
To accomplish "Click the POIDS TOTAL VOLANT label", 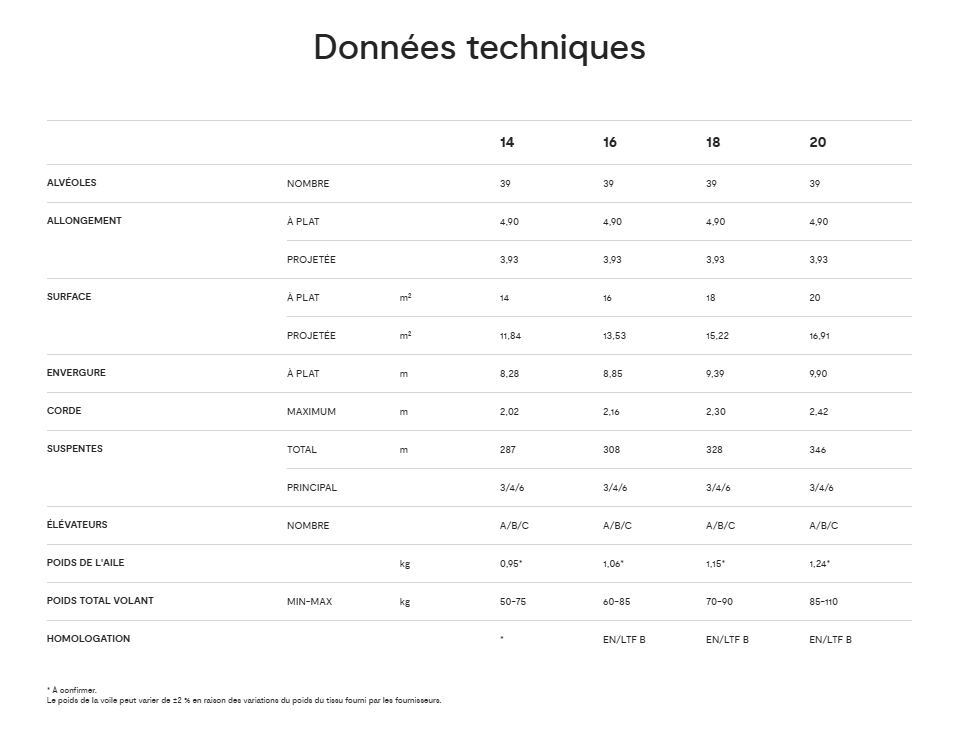I will tap(100, 601).
